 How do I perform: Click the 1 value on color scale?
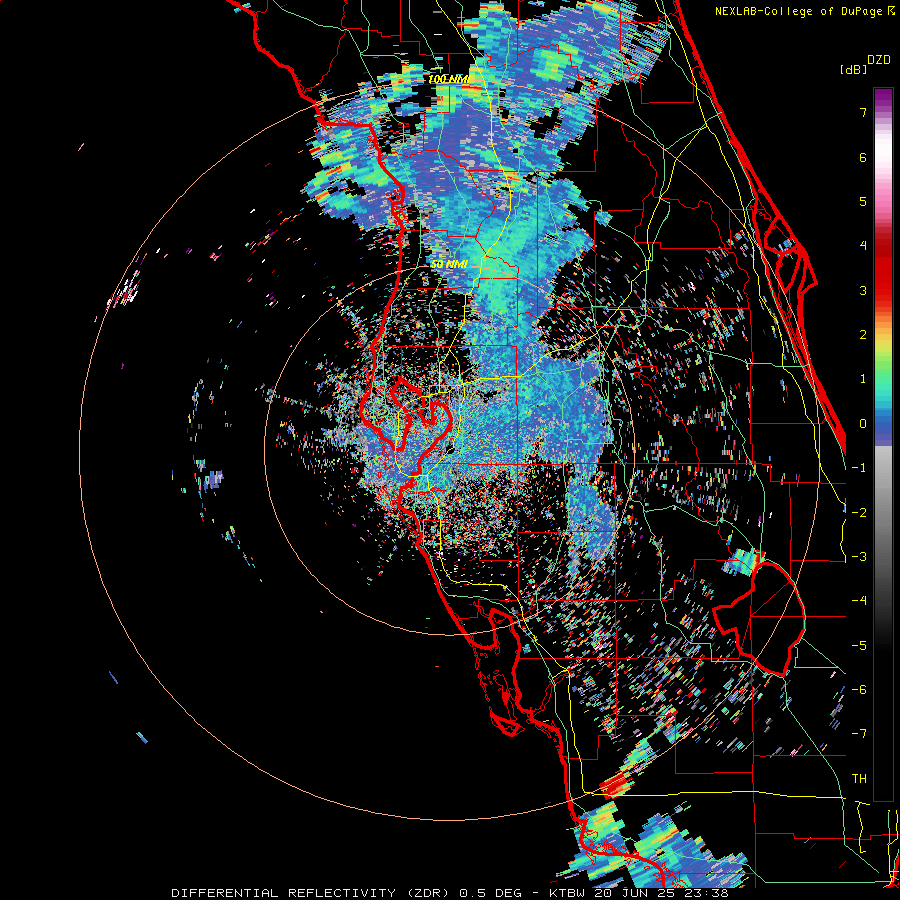coord(863,379)
